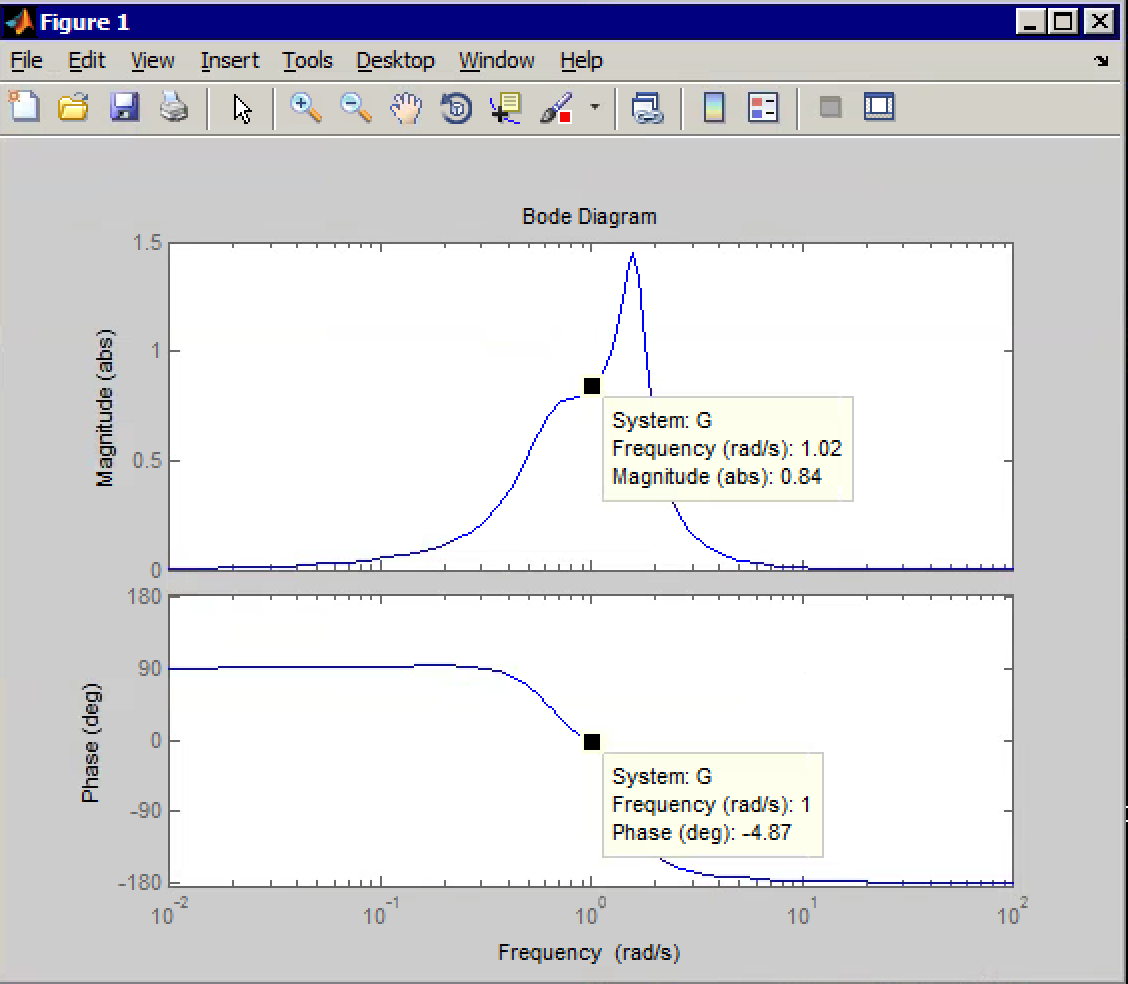This screenshot has height=984, width=1128.
Task: Toggle data brushing mode
Action: pos(558,108)
